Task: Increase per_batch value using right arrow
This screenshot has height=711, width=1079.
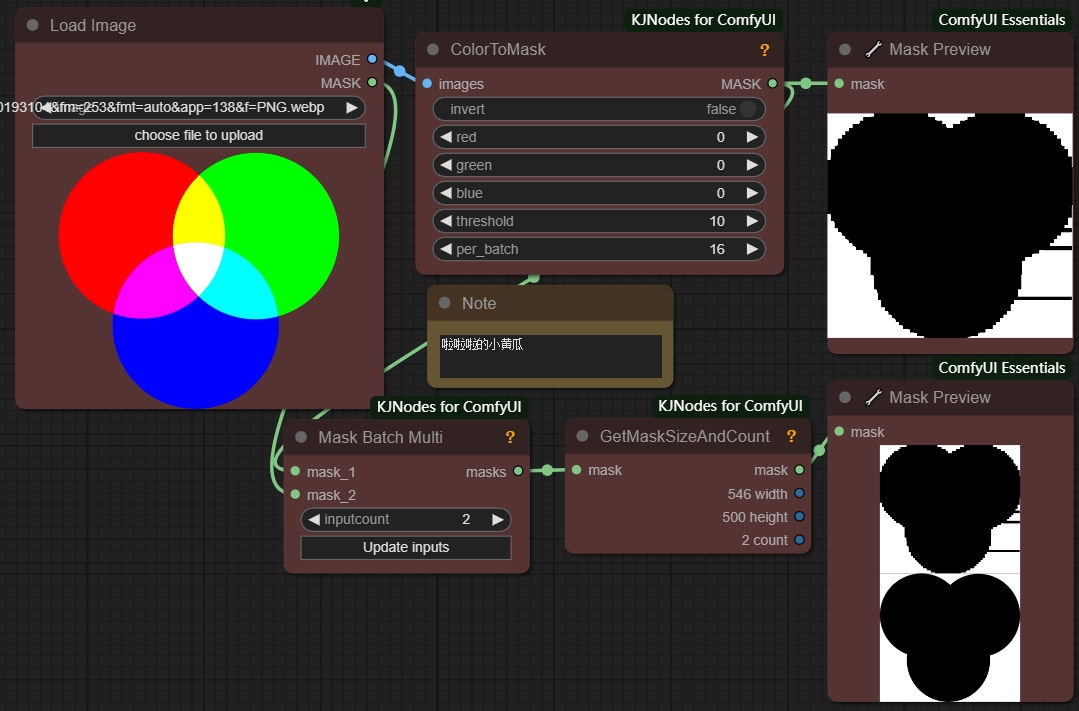Action: click(752, 249)
